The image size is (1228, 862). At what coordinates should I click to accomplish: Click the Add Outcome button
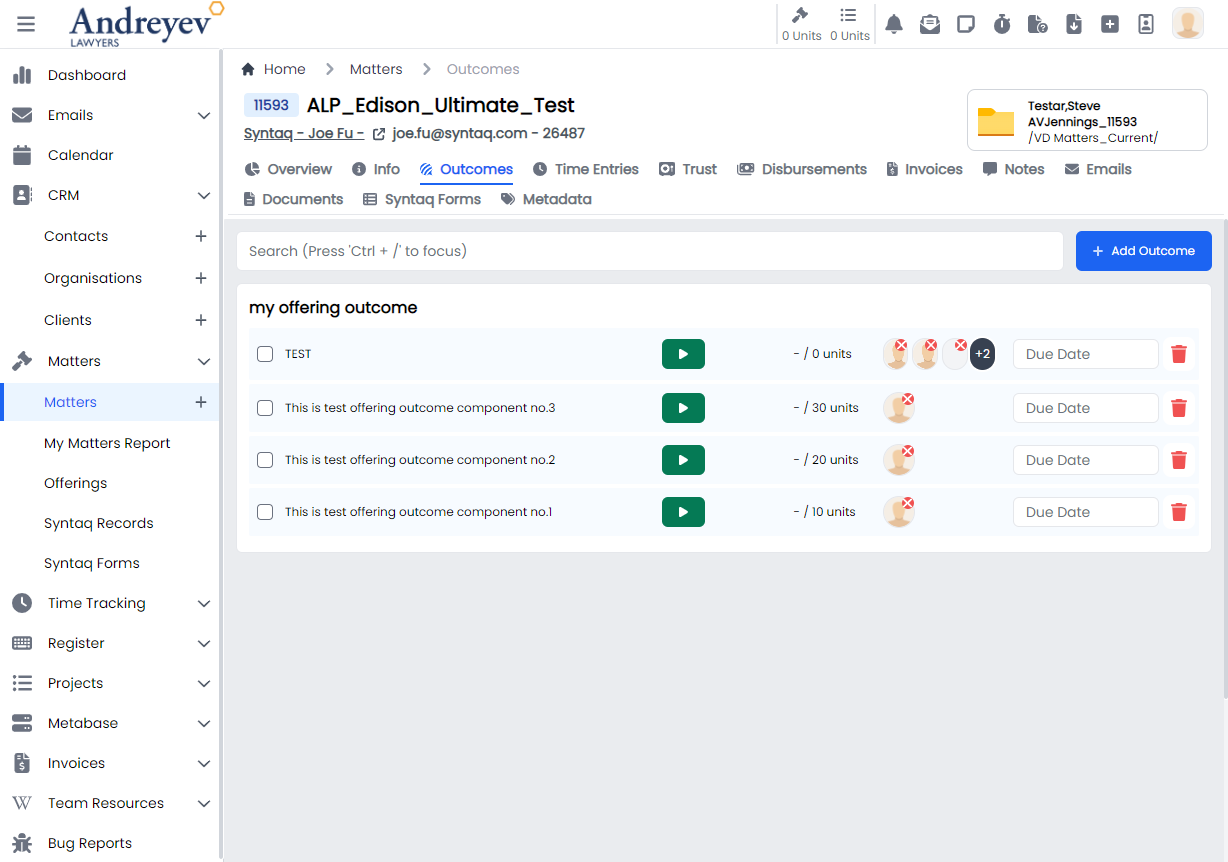1143,251
